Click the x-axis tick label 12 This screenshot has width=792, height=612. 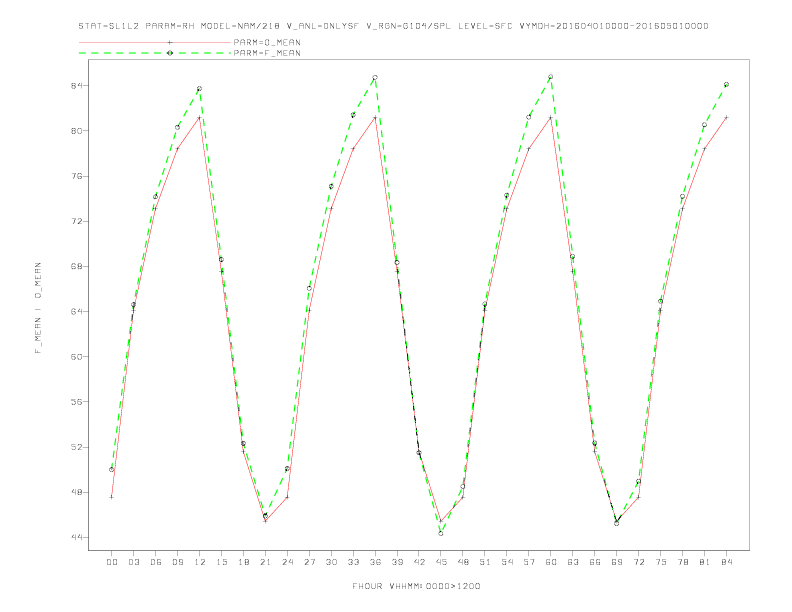click(x=200, y=562)
